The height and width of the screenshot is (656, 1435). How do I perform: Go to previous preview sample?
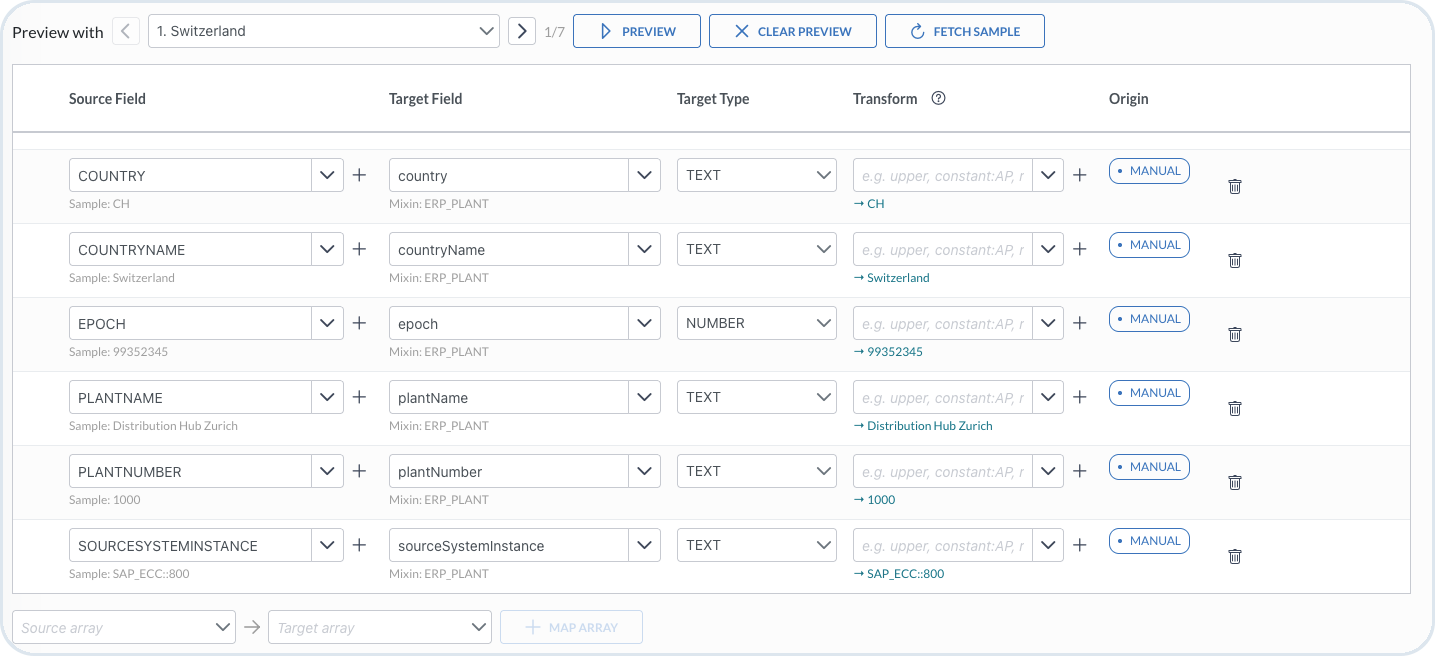coord(125,31)
